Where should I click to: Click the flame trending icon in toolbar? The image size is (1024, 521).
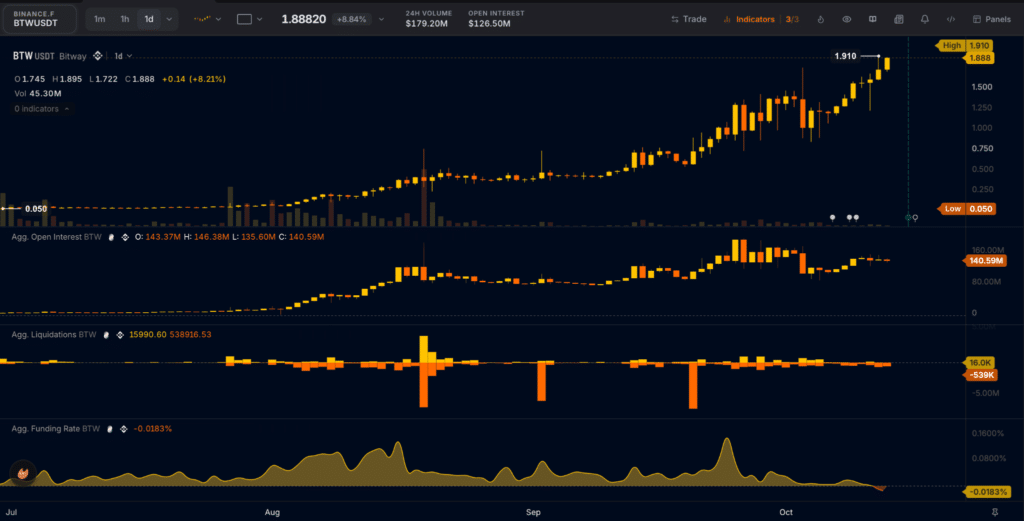click(820, 19)
